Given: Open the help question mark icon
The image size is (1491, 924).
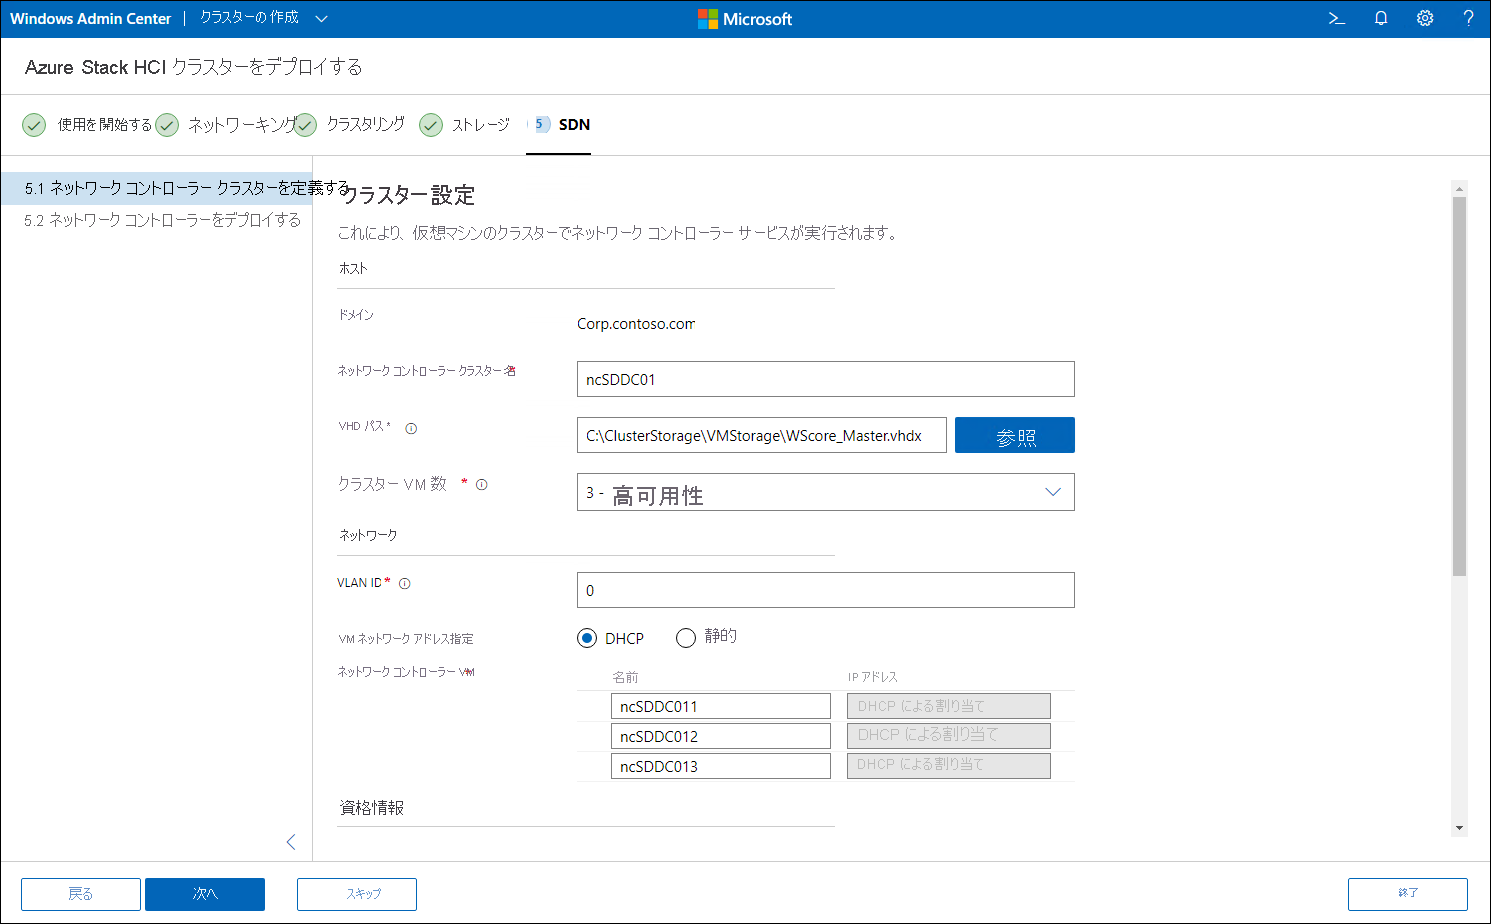Looking at the screenshot, I should click(1468, 18).
